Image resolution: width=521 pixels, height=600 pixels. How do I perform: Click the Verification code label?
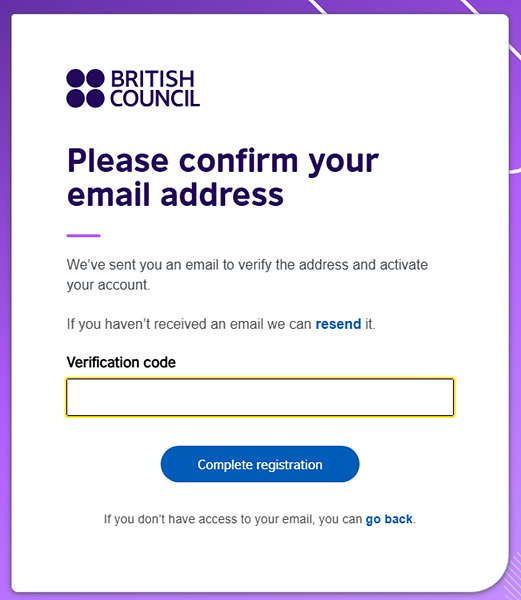click(121, 362)
